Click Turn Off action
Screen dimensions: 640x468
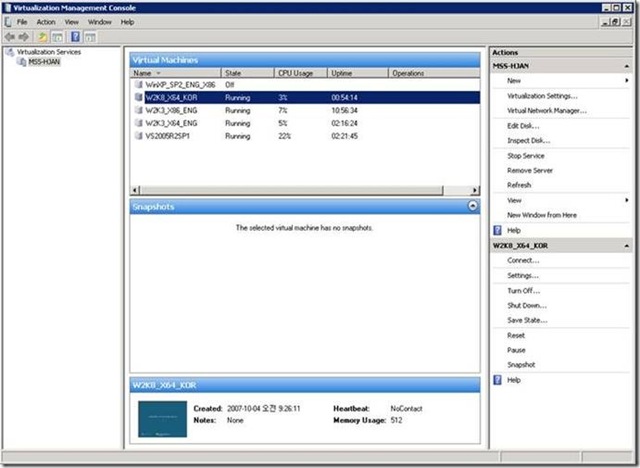coord(523,291)
